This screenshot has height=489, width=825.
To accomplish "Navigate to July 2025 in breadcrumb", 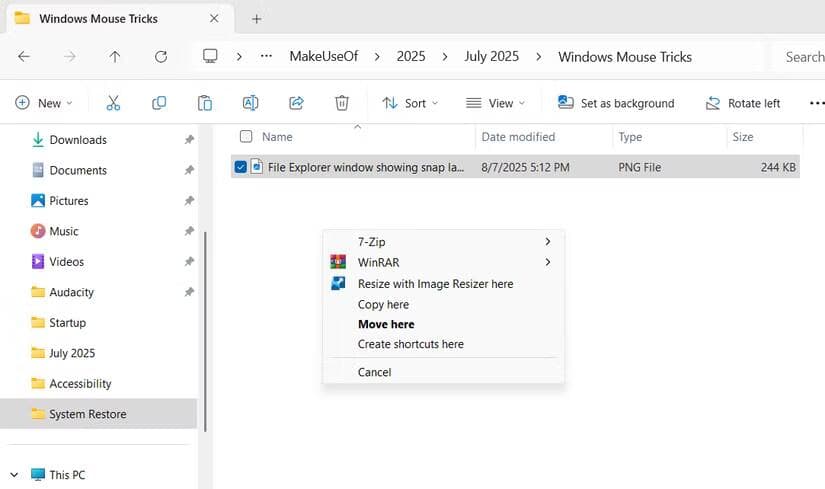I will point(491,56).
